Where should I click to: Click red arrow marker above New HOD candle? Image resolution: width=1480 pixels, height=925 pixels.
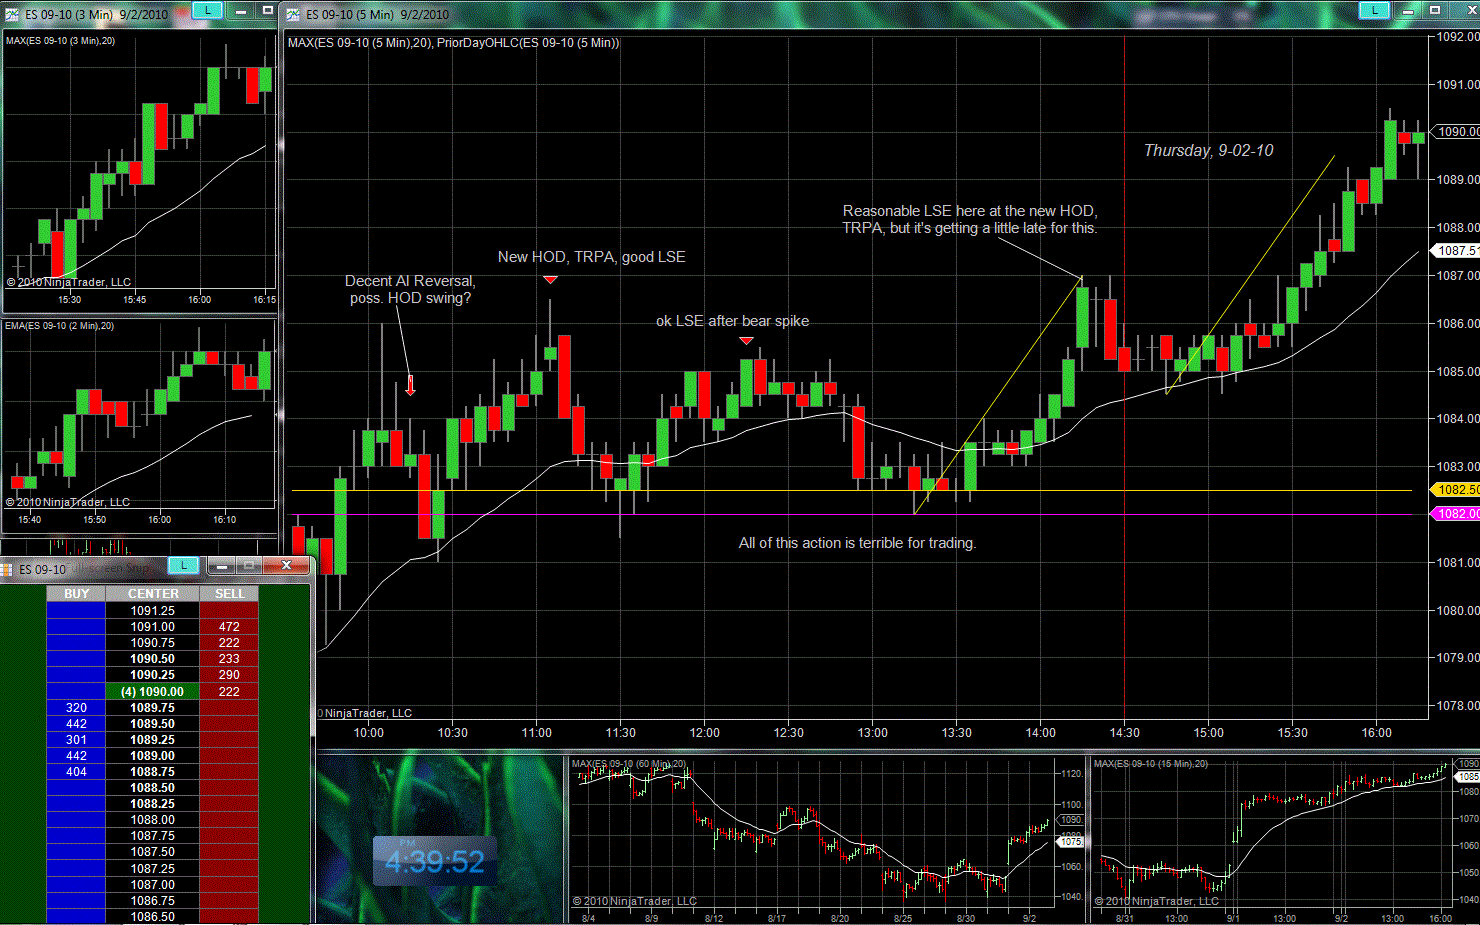click(550, 280)
